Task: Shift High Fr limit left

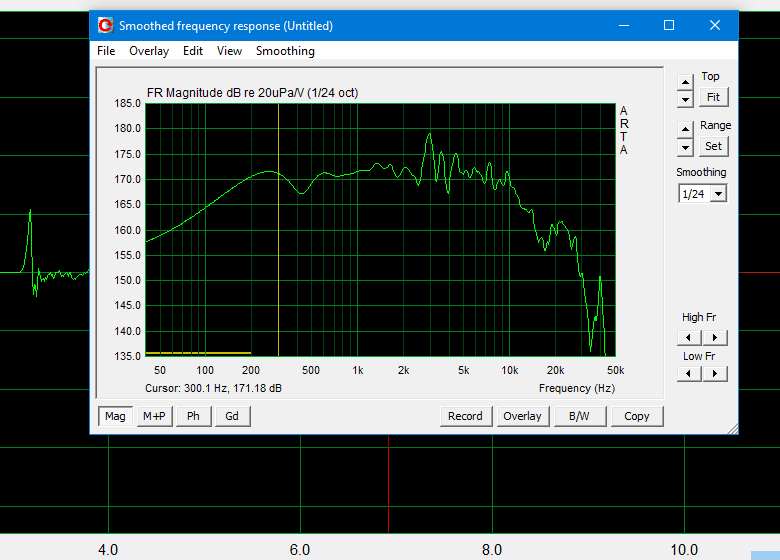Action: click(x=689, y=338)
